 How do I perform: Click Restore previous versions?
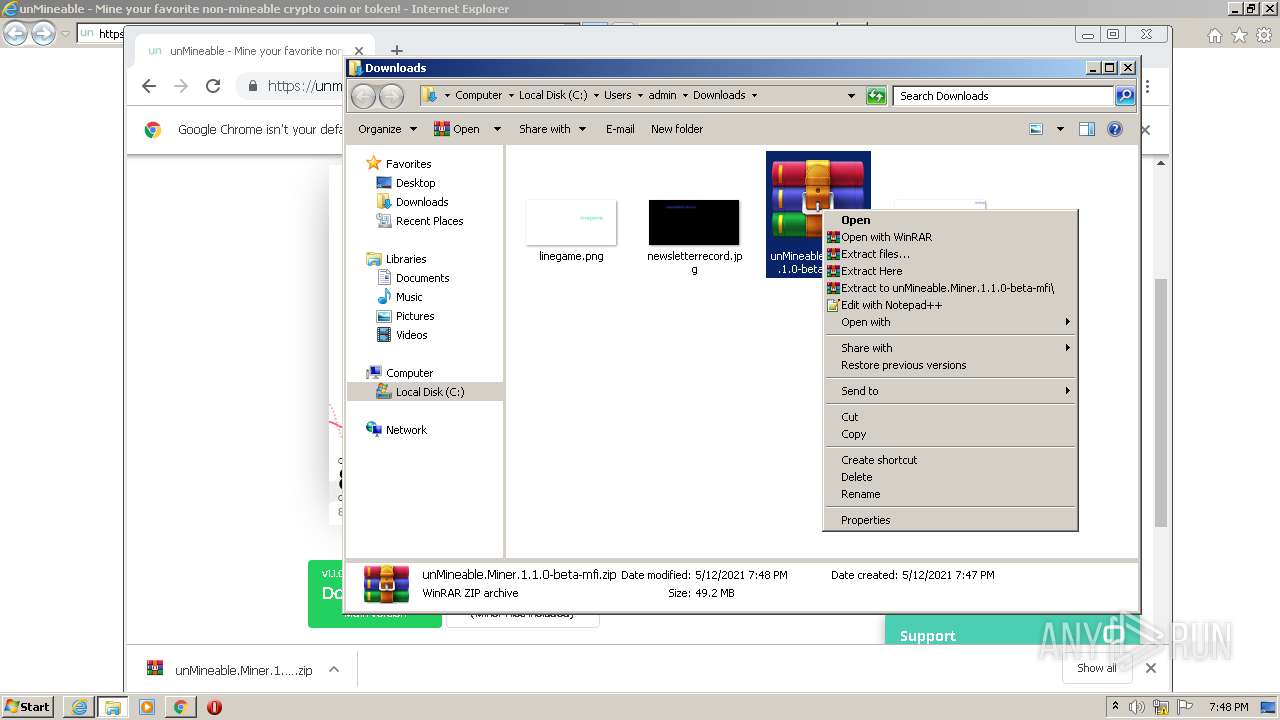(x=903, y=365)
